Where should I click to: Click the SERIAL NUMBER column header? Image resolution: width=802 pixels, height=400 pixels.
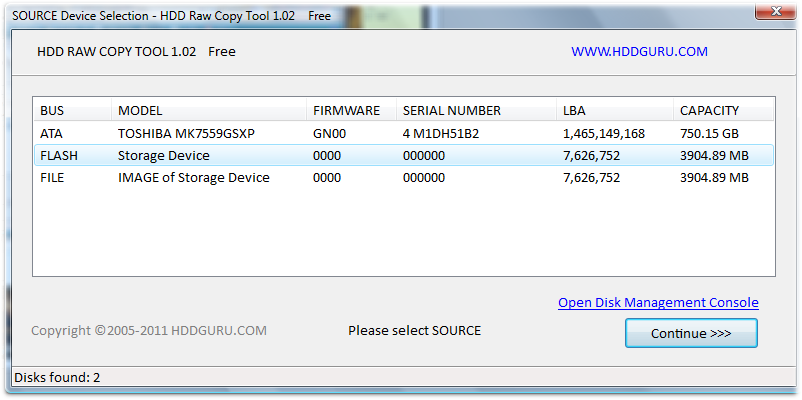click(477, 110)
